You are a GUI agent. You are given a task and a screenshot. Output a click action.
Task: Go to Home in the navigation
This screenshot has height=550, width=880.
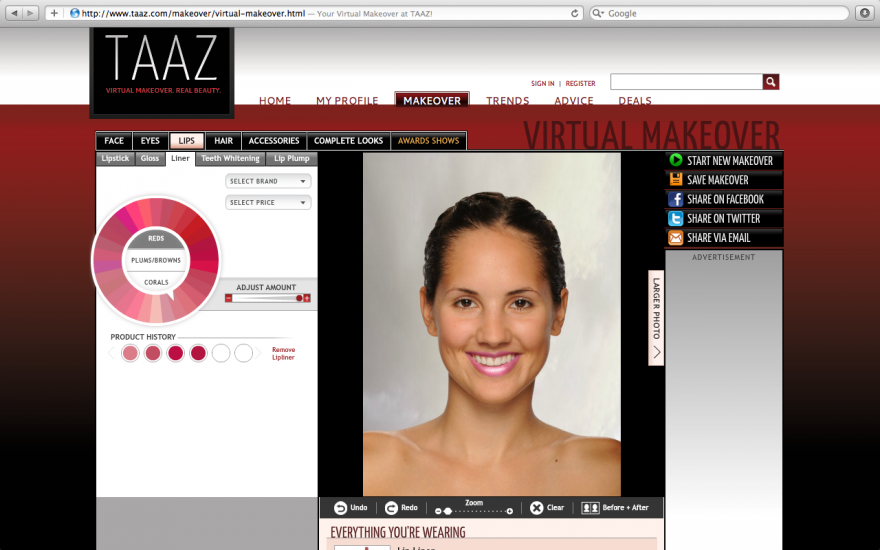pos(275,100)
